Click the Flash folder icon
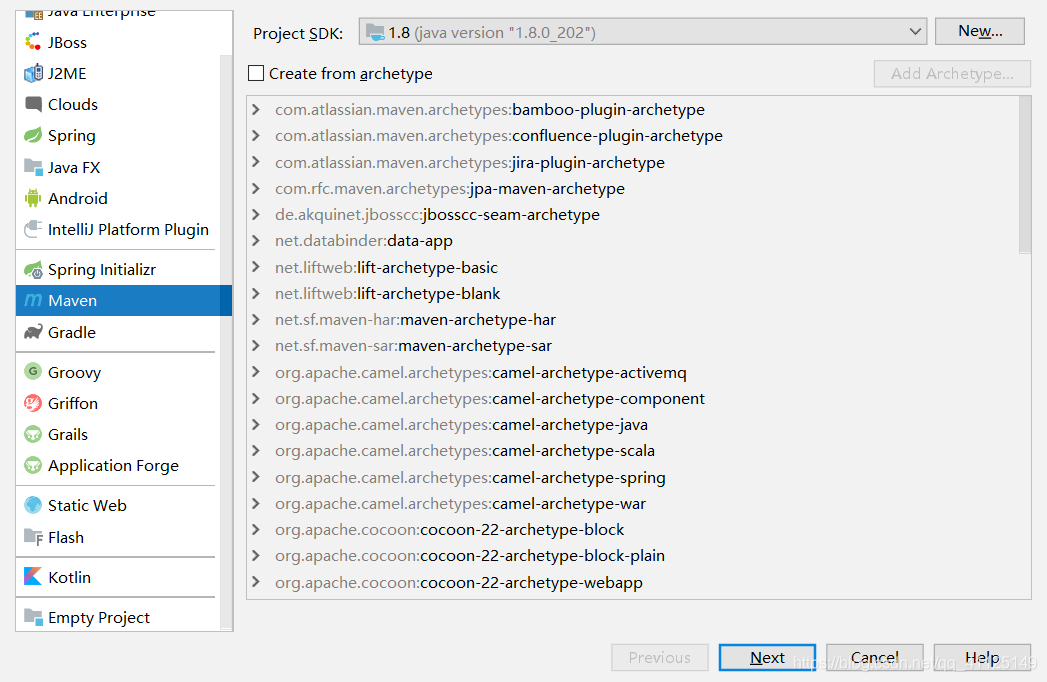 tap(33, 537)
